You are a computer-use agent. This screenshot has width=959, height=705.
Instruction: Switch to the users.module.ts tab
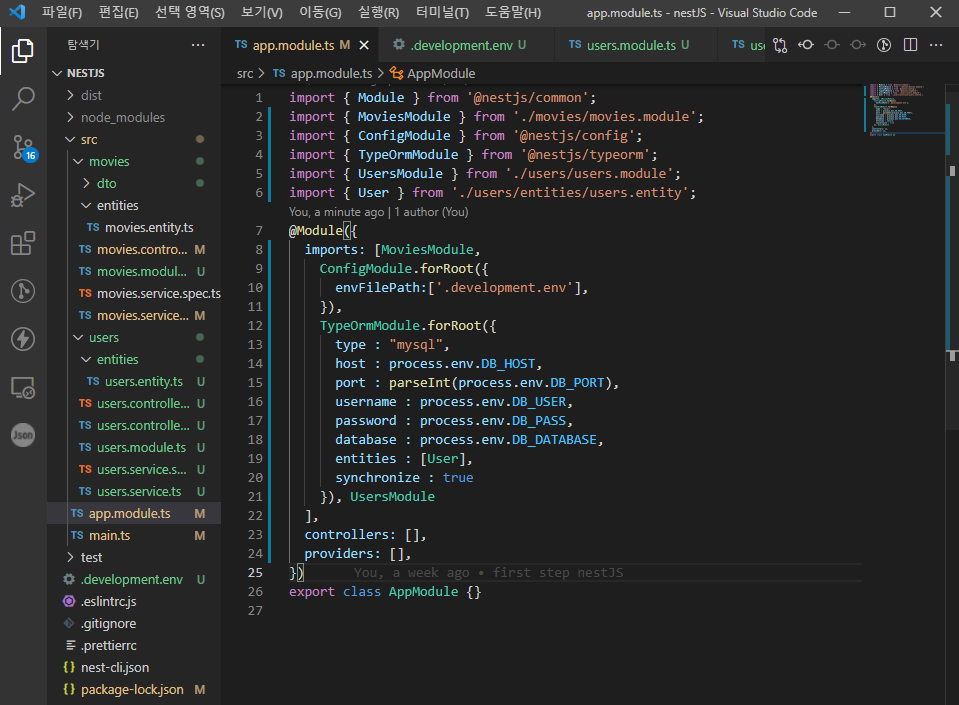[x=635, y=45]
